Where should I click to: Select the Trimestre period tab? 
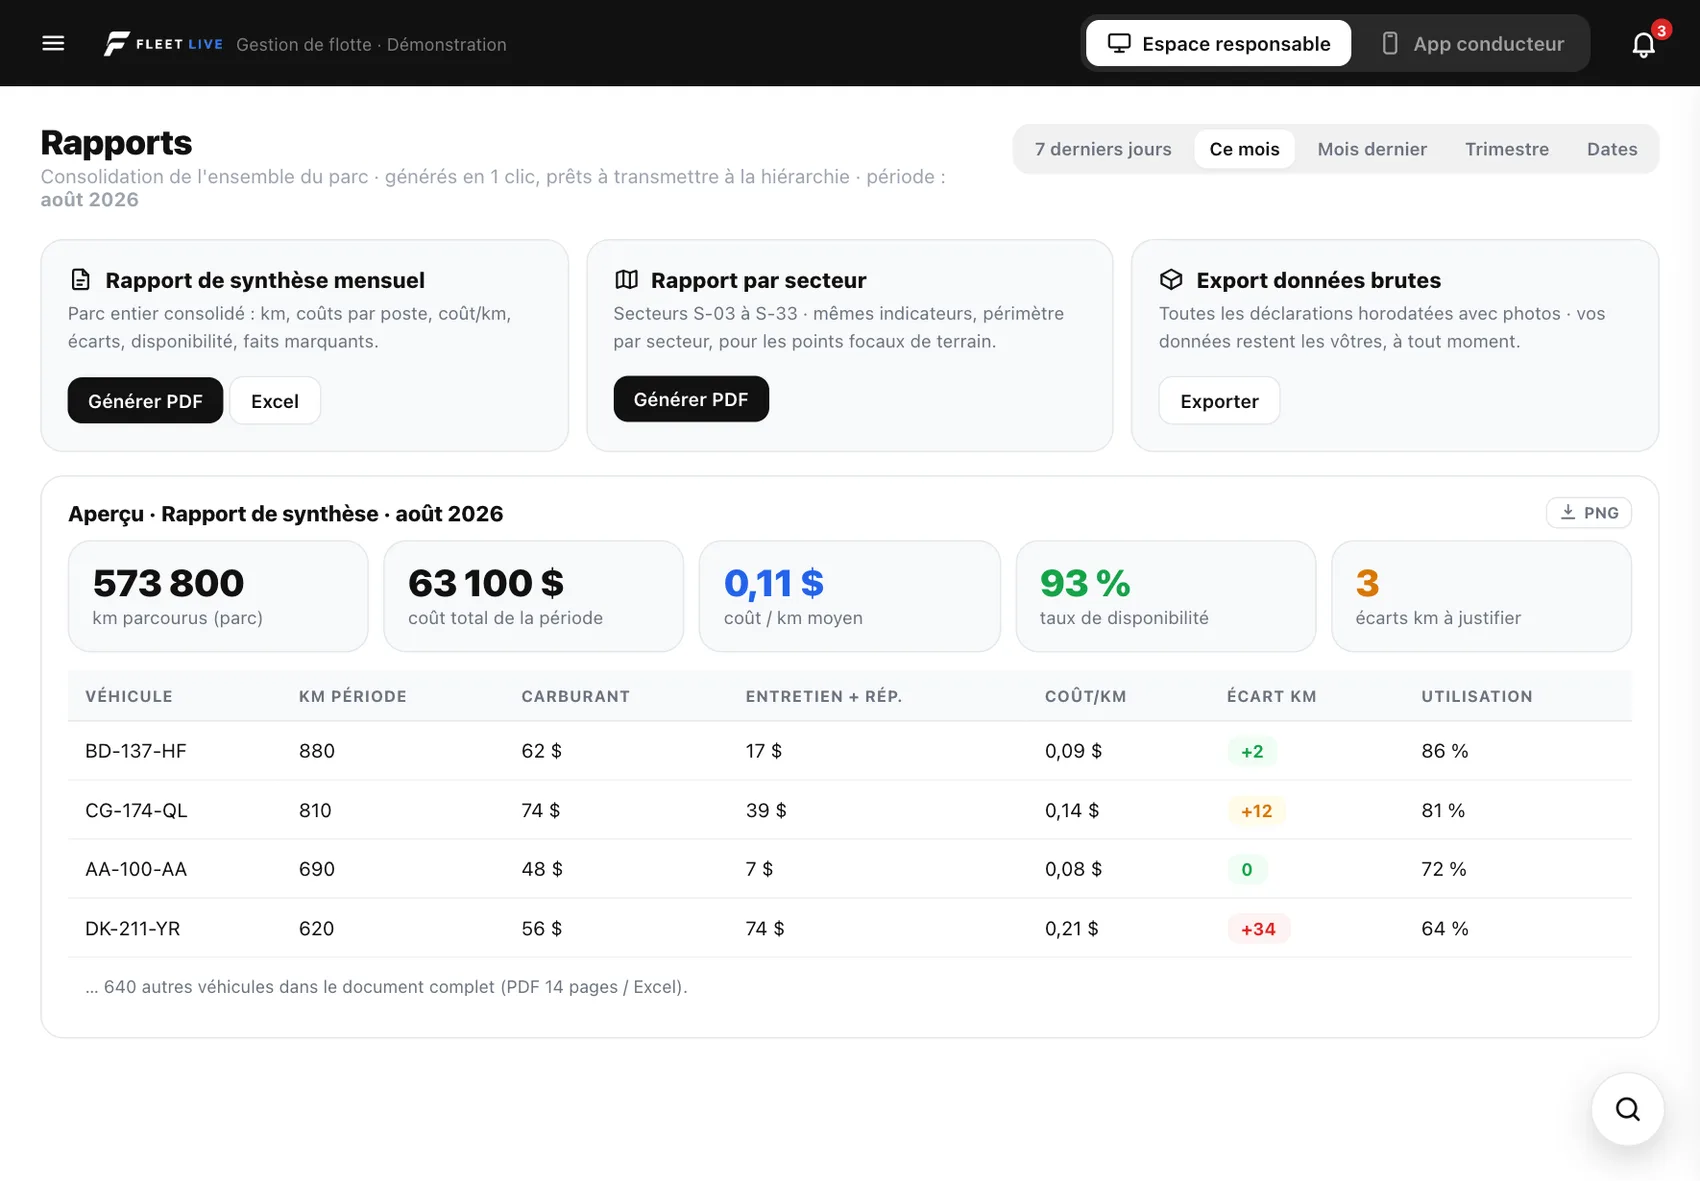[1506, 149]
